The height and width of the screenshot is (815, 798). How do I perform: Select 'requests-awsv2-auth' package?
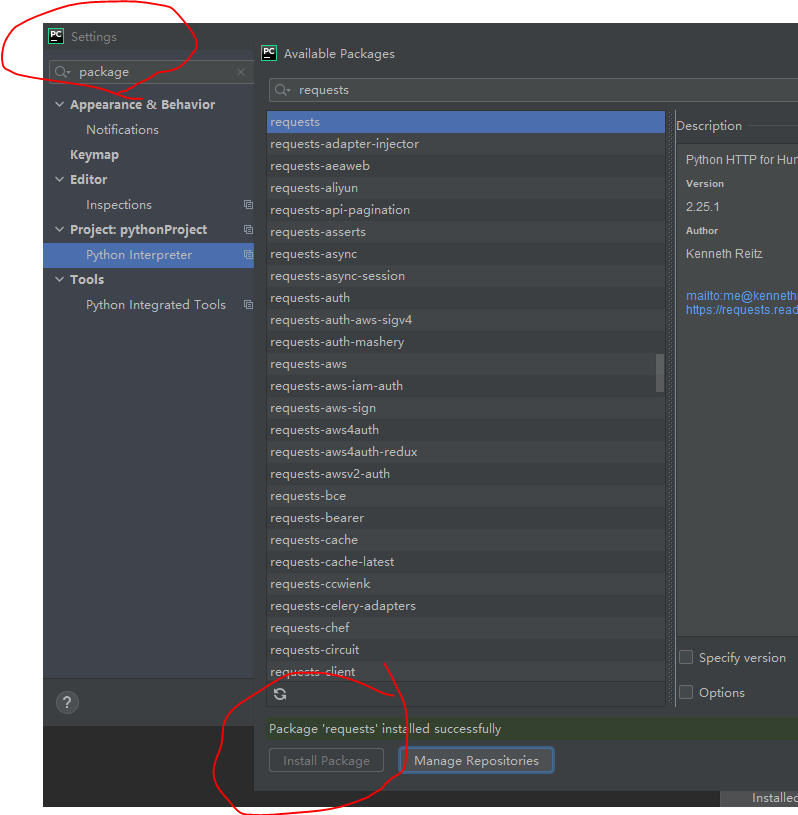point(466,474)
